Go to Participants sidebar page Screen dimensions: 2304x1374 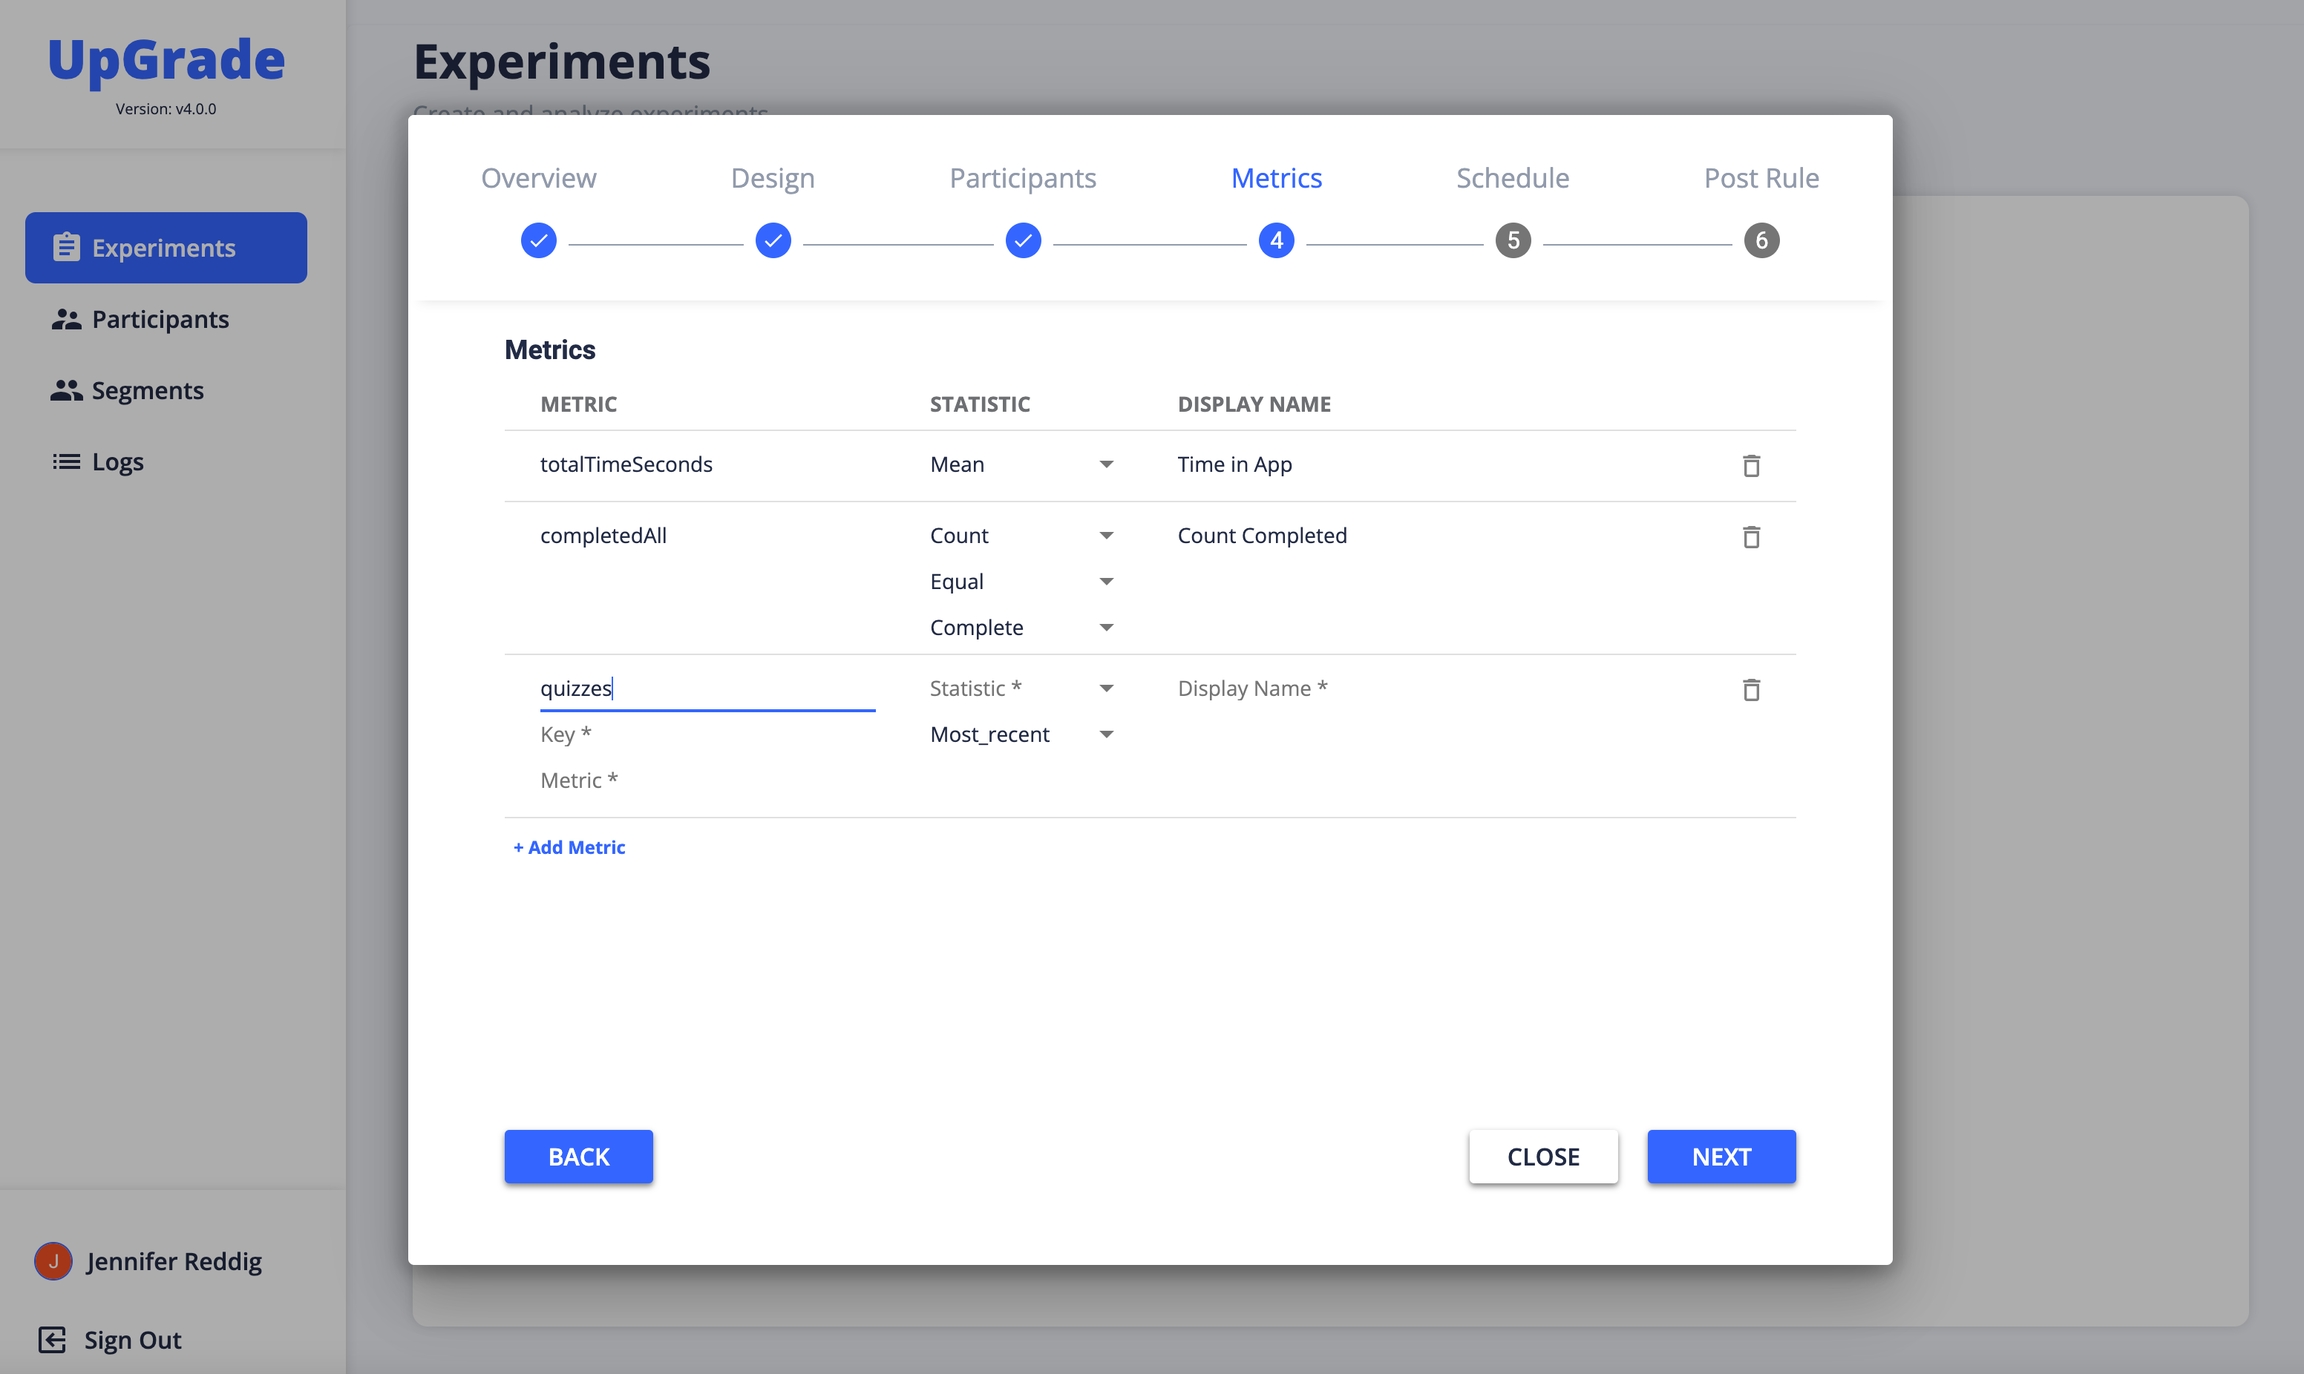pos(159,319)
